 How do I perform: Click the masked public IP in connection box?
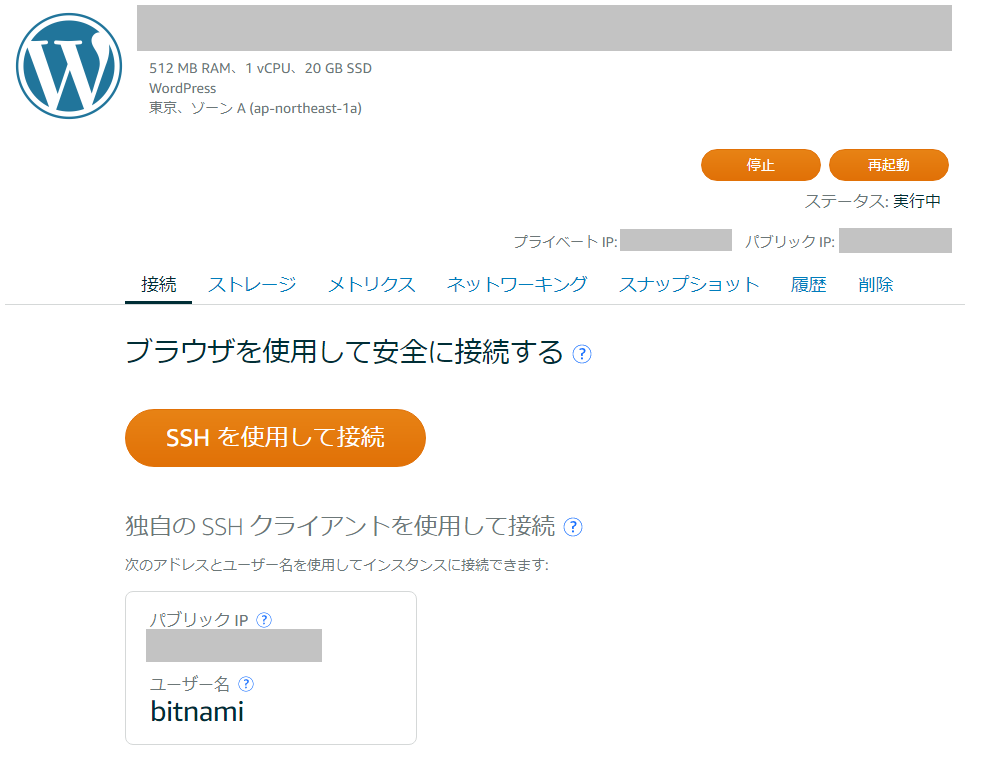[x=234, y=646]
